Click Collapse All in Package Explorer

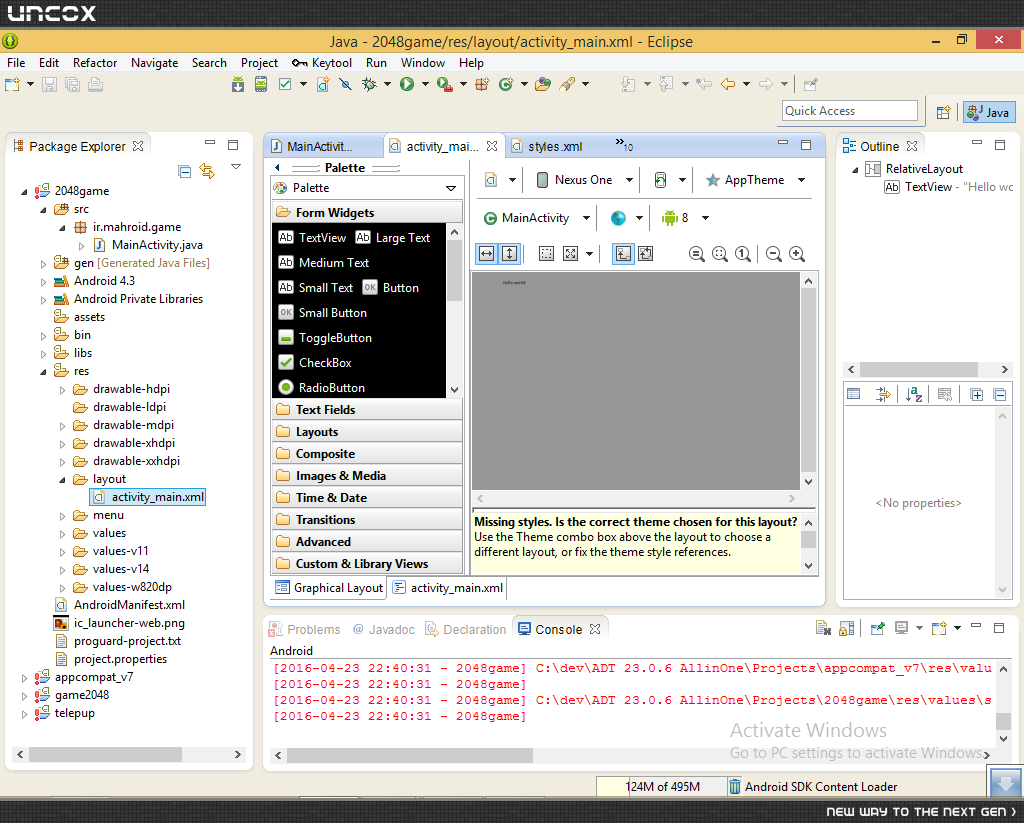click(x=185, y=171)
